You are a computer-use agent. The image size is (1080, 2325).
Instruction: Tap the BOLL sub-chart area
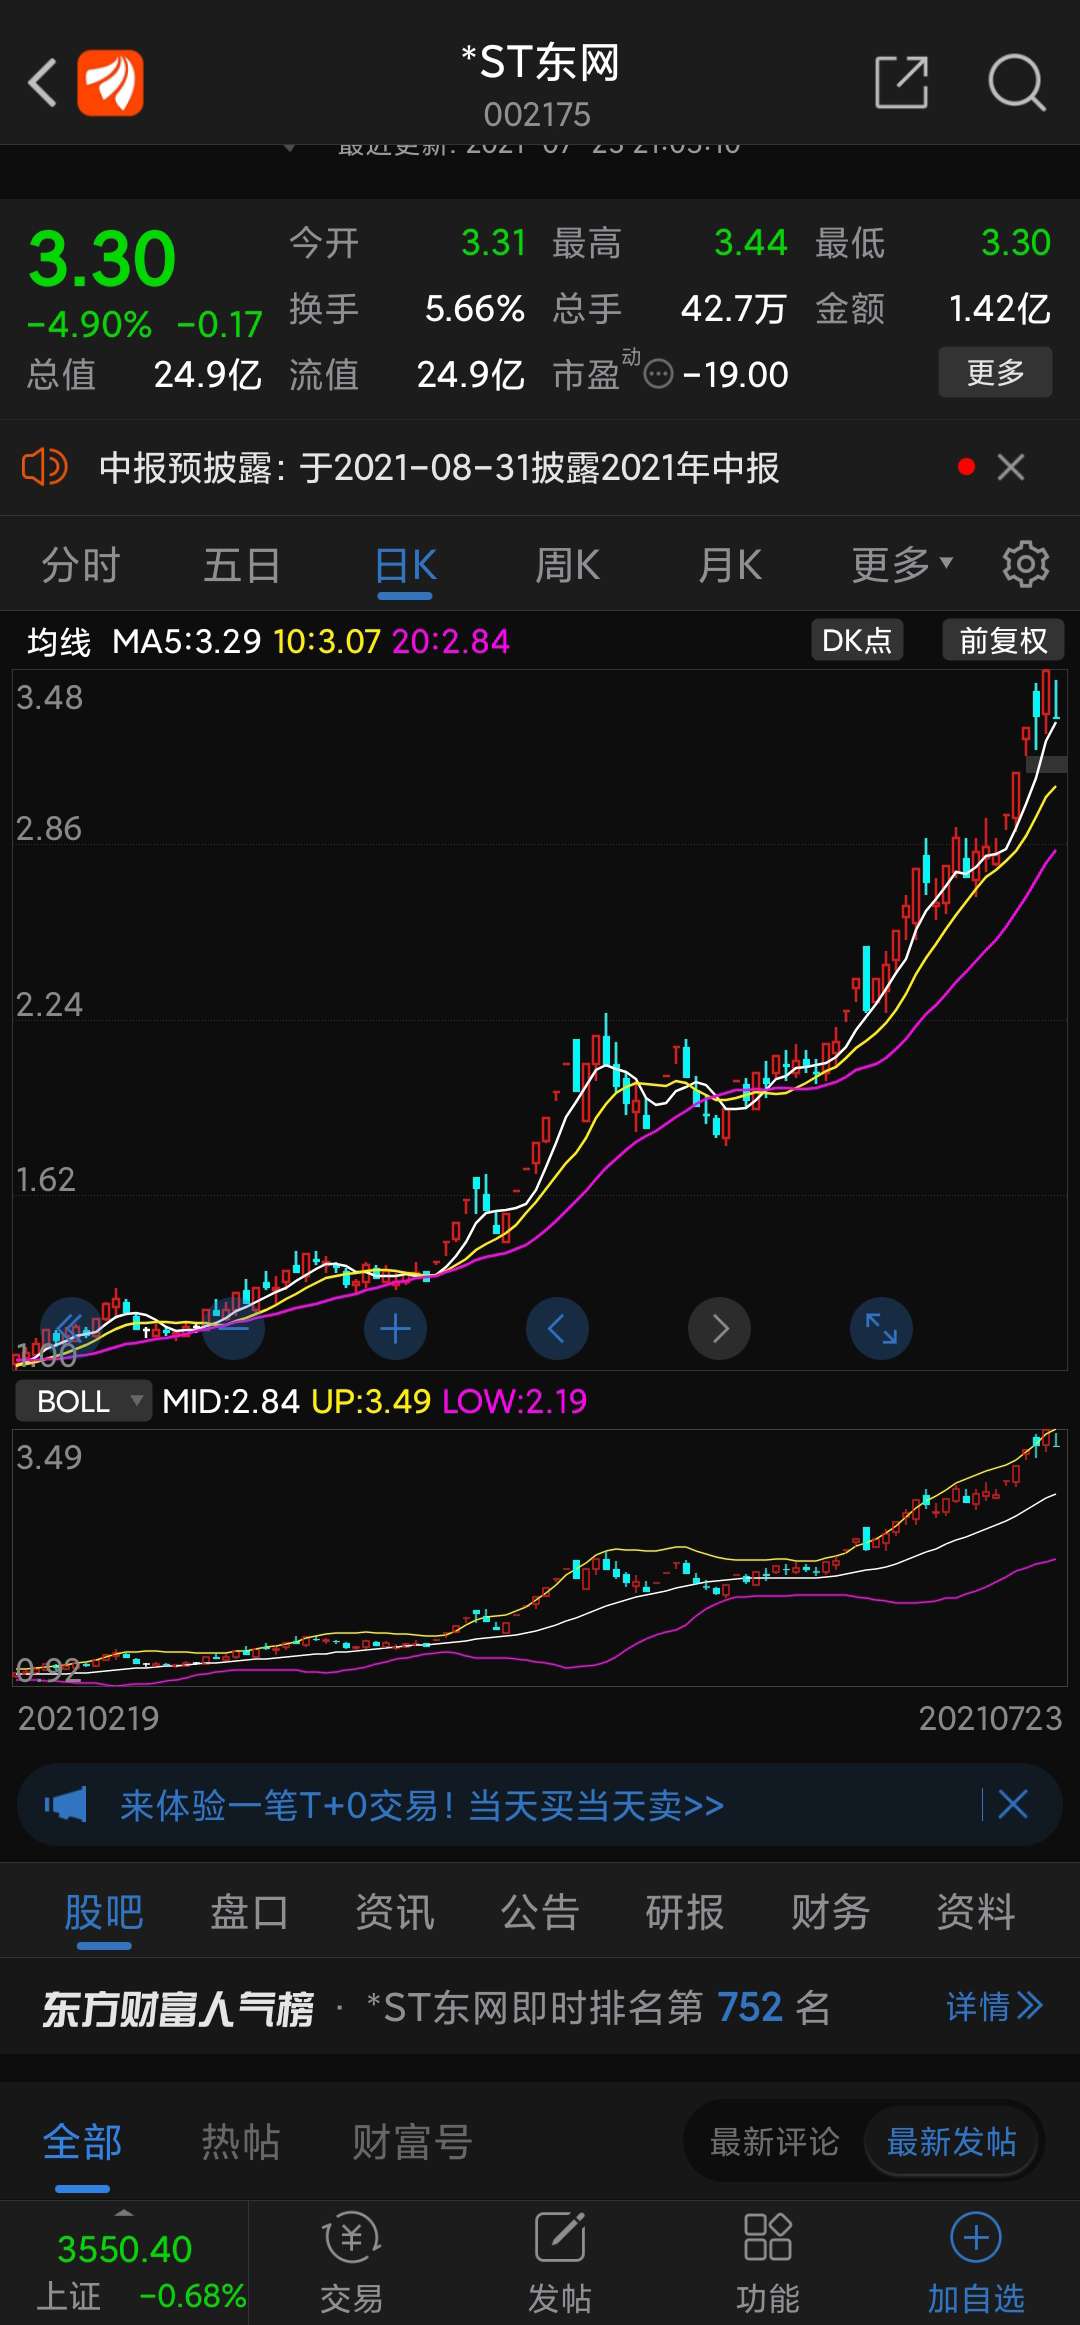[x=540, y=1558]
